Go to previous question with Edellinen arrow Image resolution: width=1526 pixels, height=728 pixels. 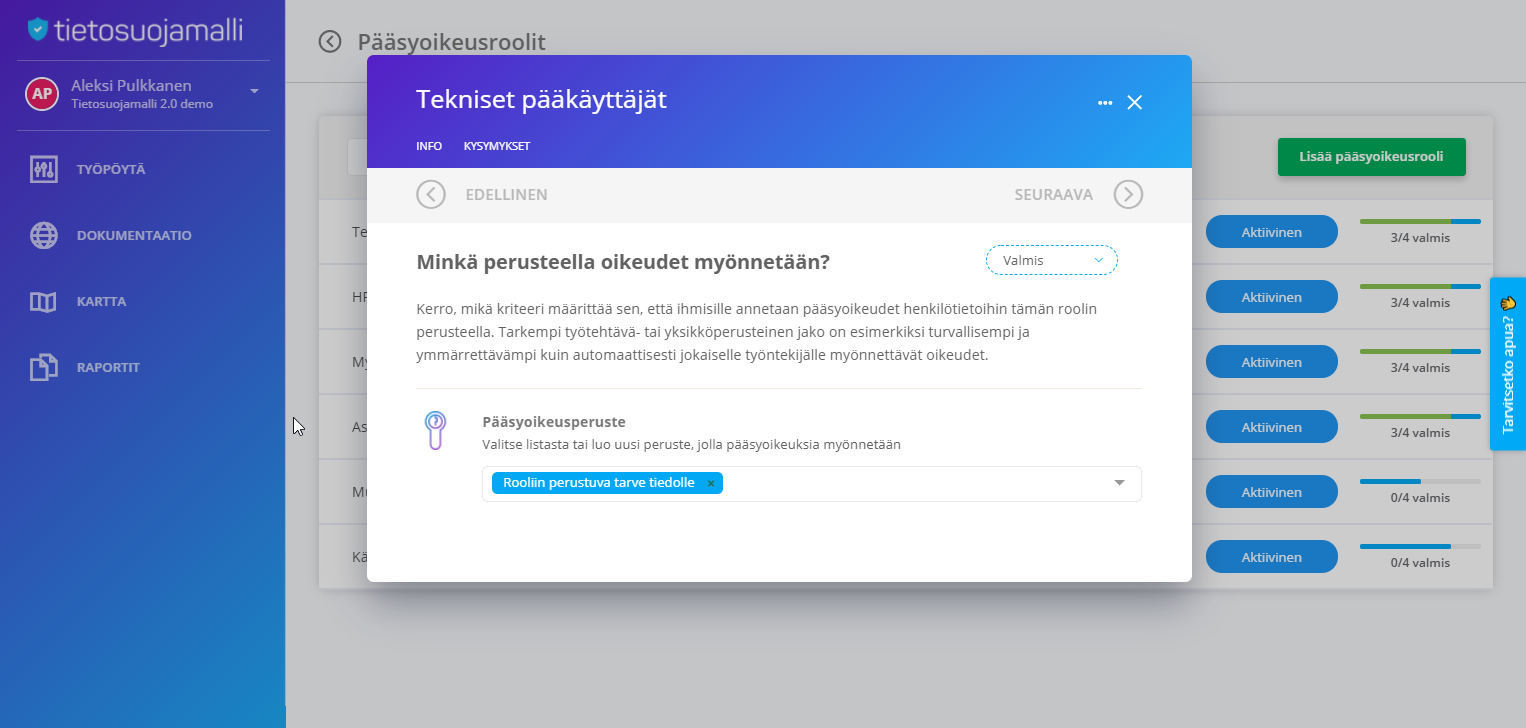431,194
